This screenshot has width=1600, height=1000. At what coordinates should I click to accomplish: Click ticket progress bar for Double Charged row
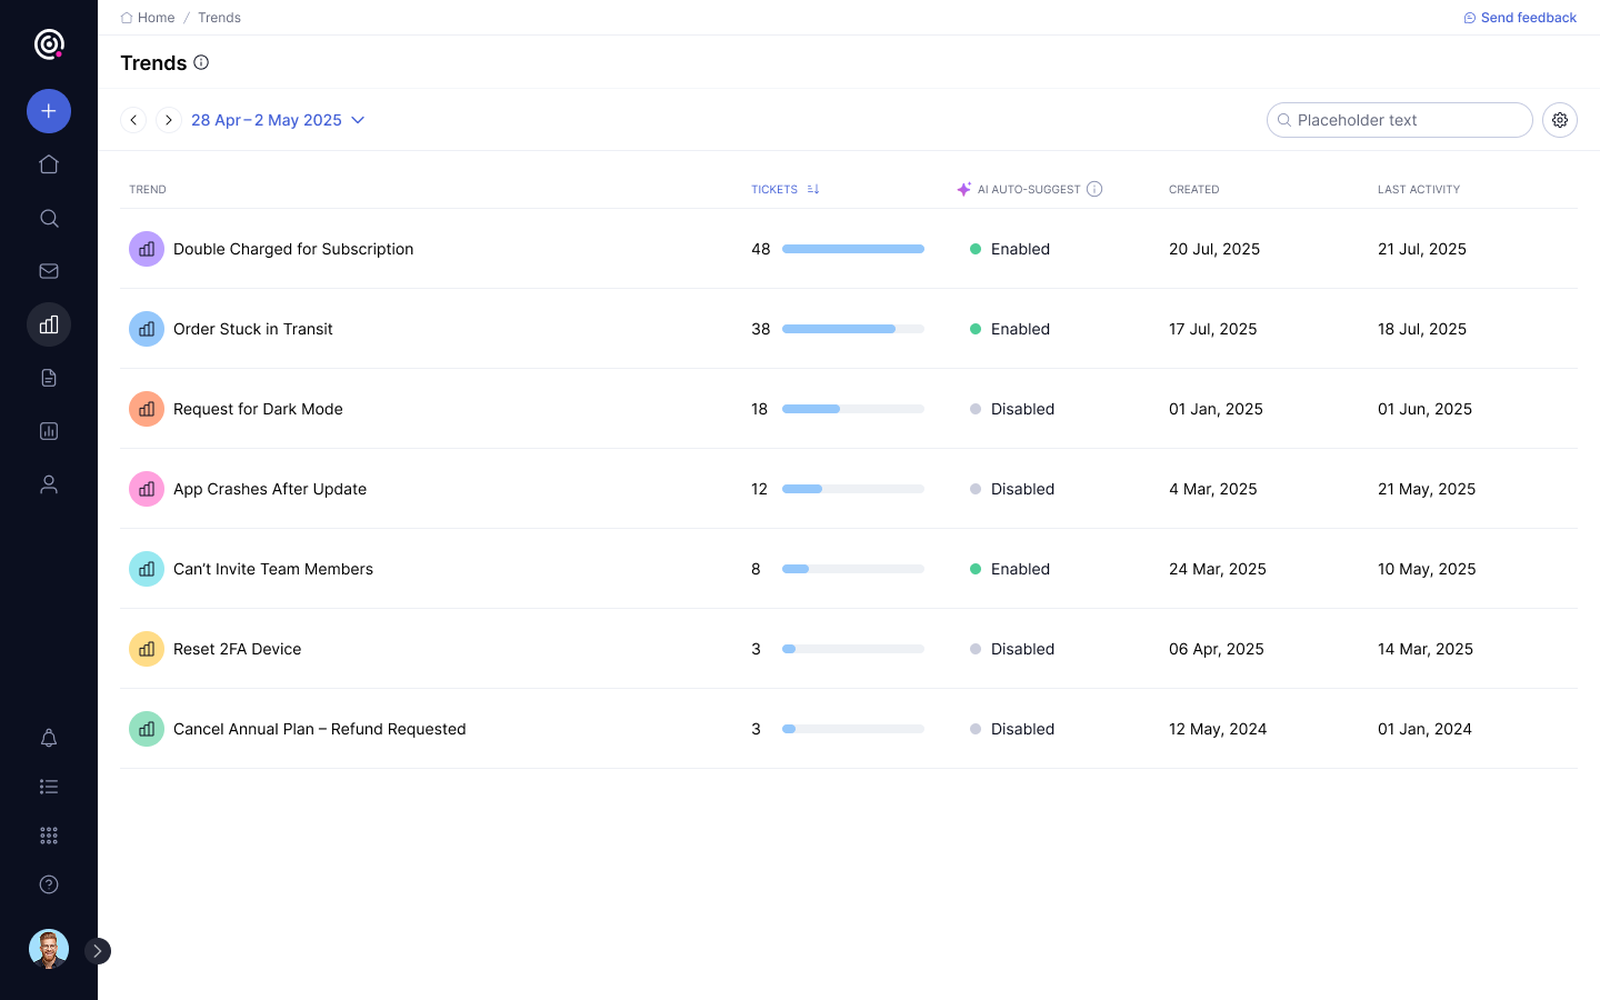coord(853,249)
